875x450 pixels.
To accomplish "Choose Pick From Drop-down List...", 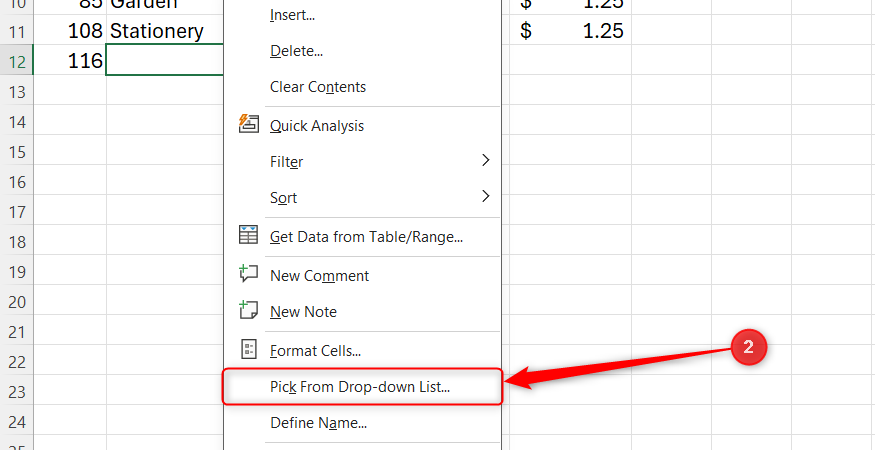I will pos(363,386).
